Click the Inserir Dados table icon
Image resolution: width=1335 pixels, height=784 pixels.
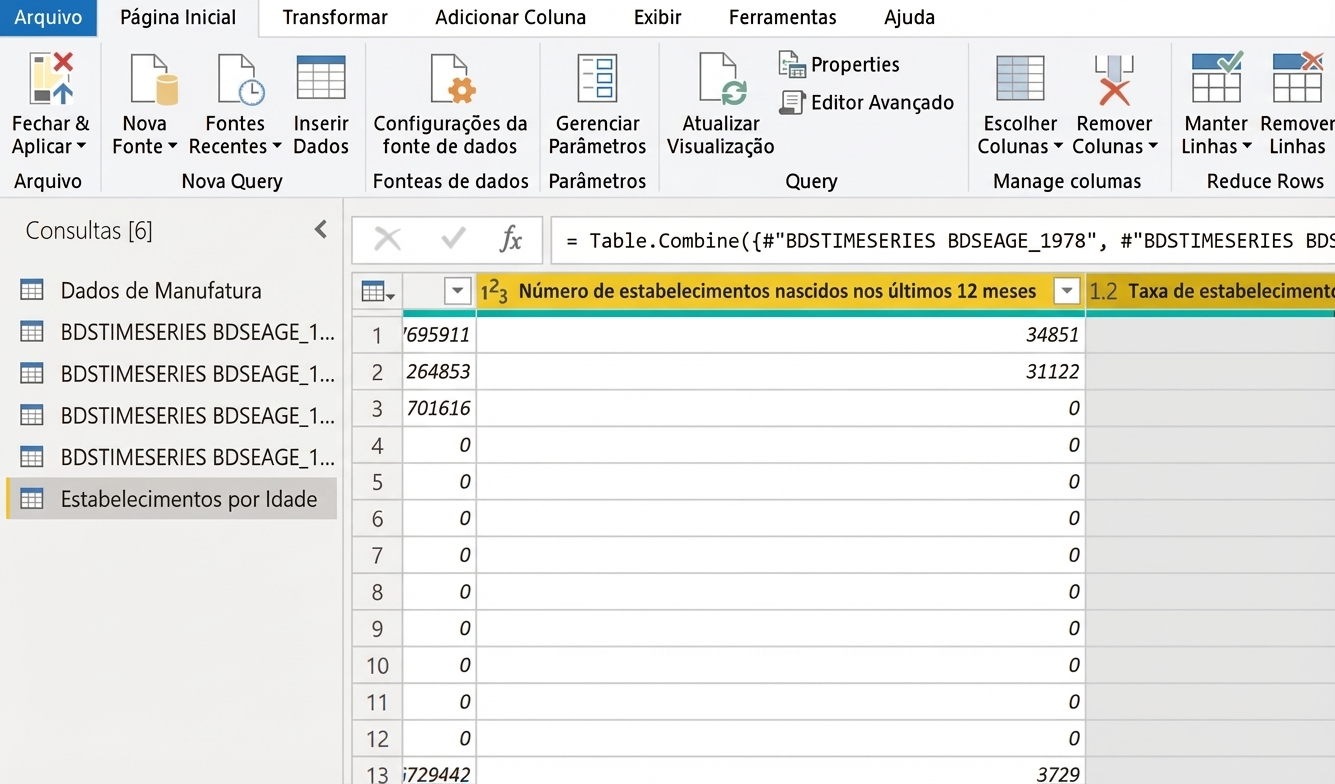click(321, 78)
